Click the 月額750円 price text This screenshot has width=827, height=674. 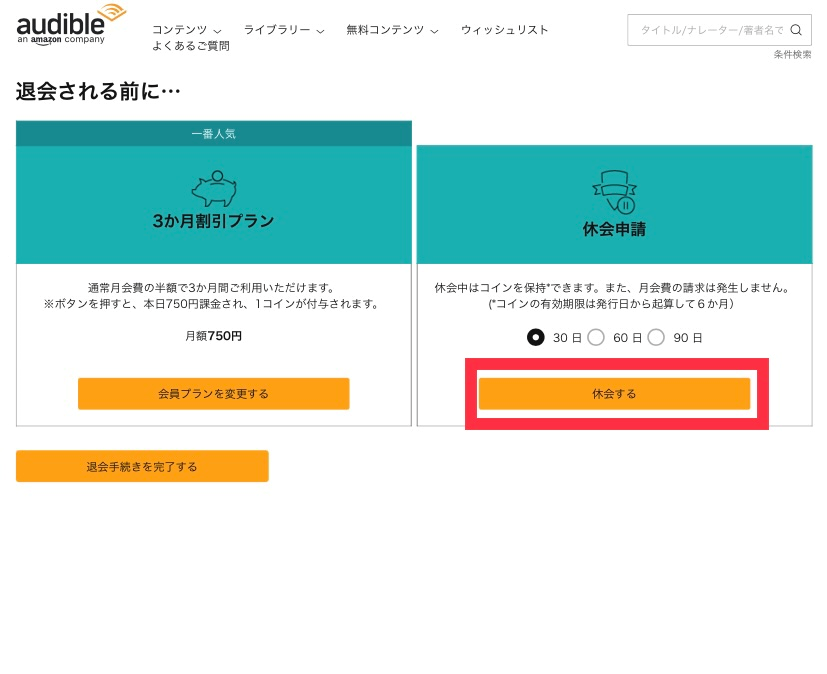(x=214, y=336)
